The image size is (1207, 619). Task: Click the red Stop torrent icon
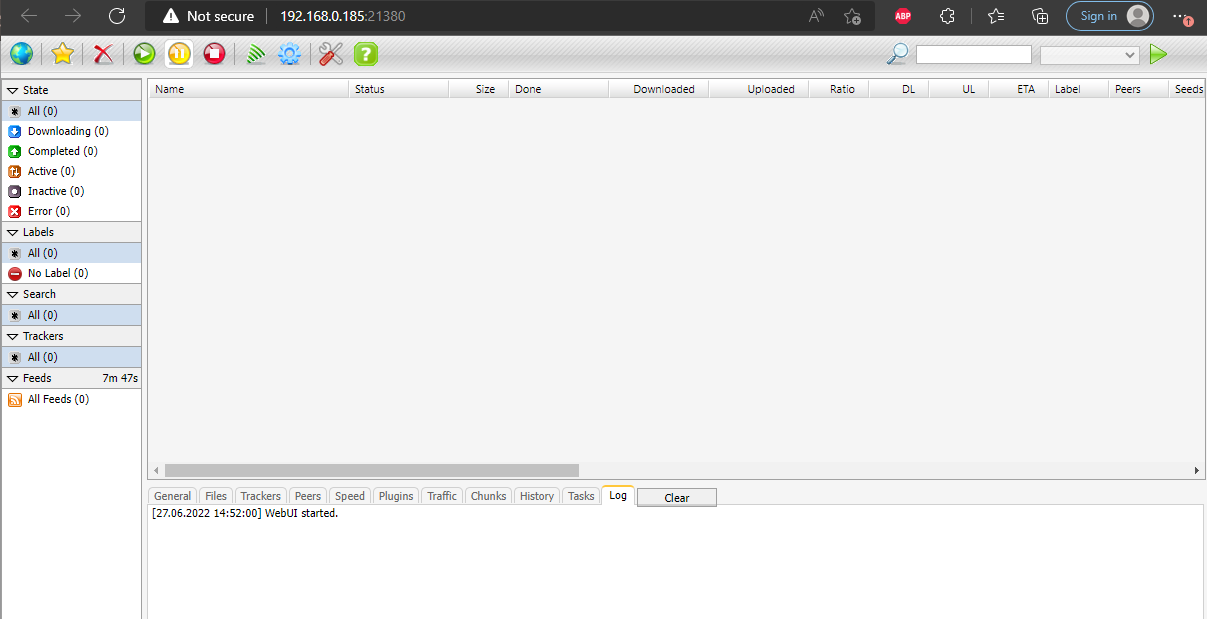(x=214, y=54)
